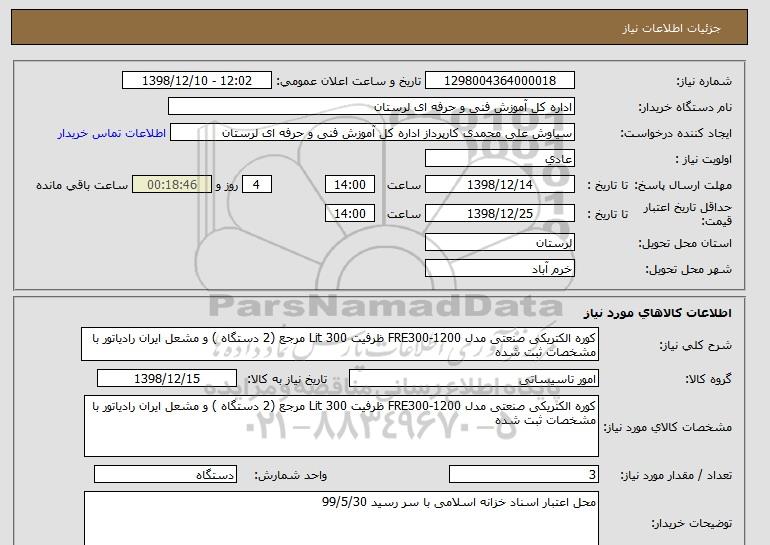This screenshot has width=770, height=545.
Task: Click the label استان محل تحویل
Action: [x=685, y=243]
